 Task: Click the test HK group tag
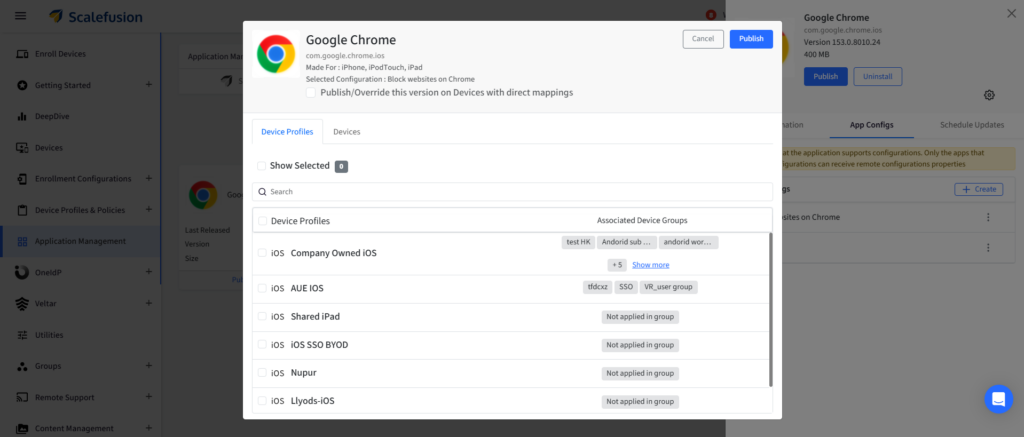pyautogui.click(x=578, y=242)
